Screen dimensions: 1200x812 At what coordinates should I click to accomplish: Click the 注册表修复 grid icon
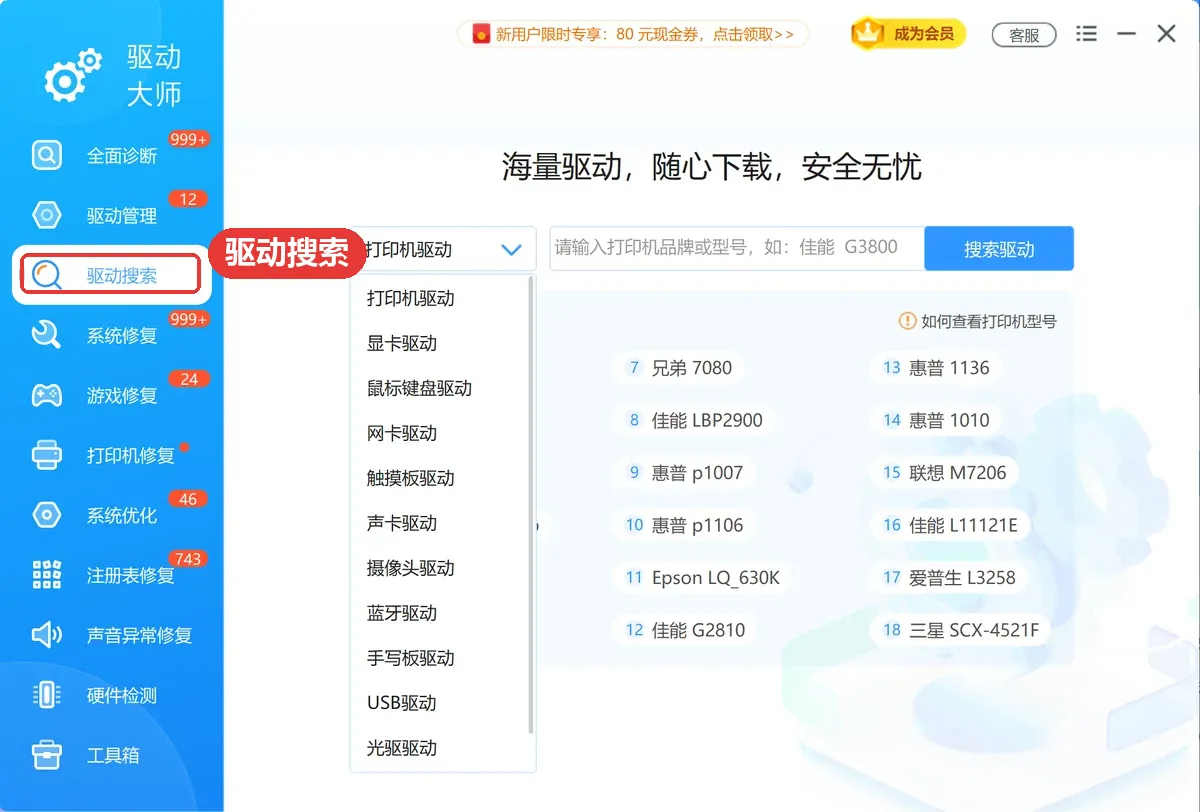[47, 575]
